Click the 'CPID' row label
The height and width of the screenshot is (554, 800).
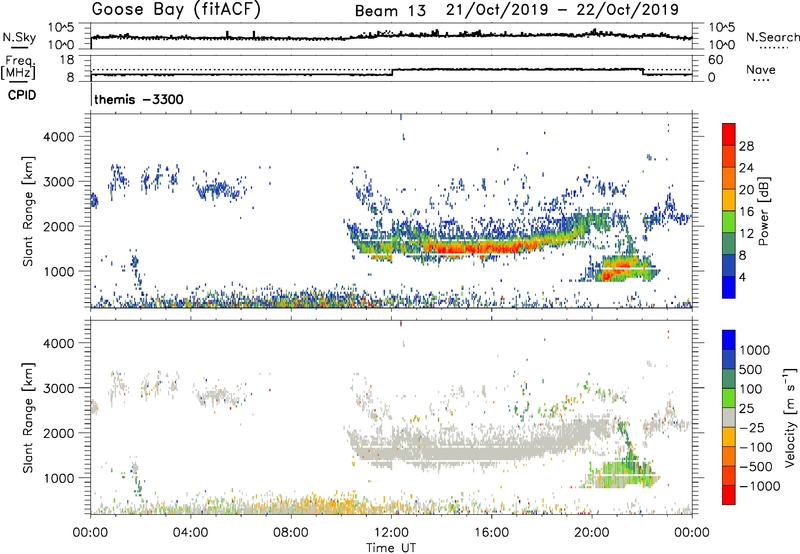pos(22,95)
